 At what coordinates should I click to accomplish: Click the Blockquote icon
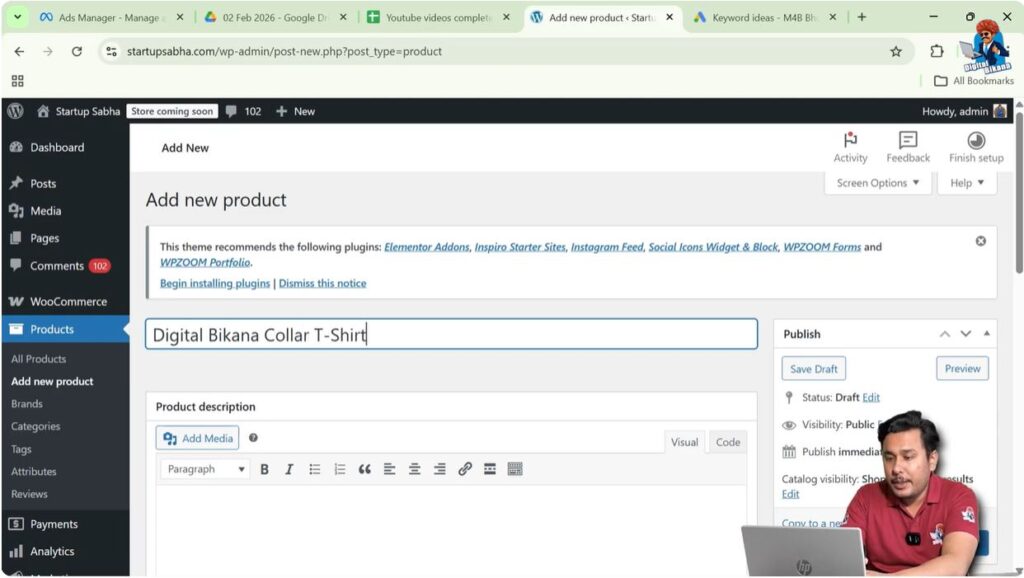coord(365,468)
